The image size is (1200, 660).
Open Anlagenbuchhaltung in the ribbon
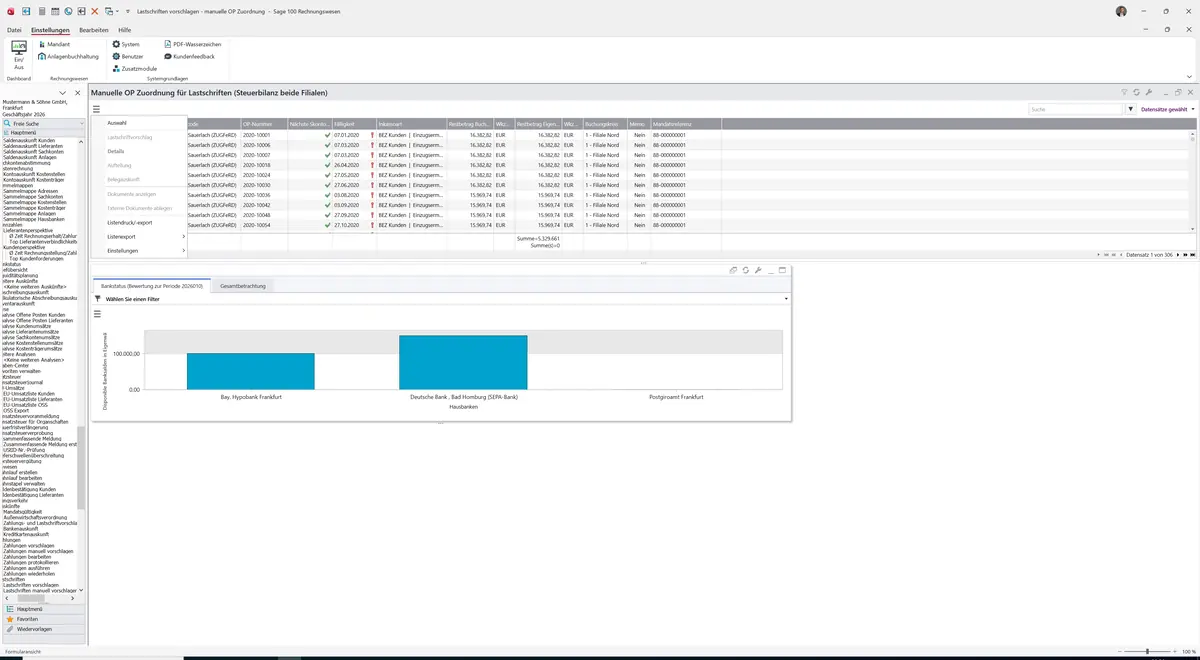coord(68,57)
